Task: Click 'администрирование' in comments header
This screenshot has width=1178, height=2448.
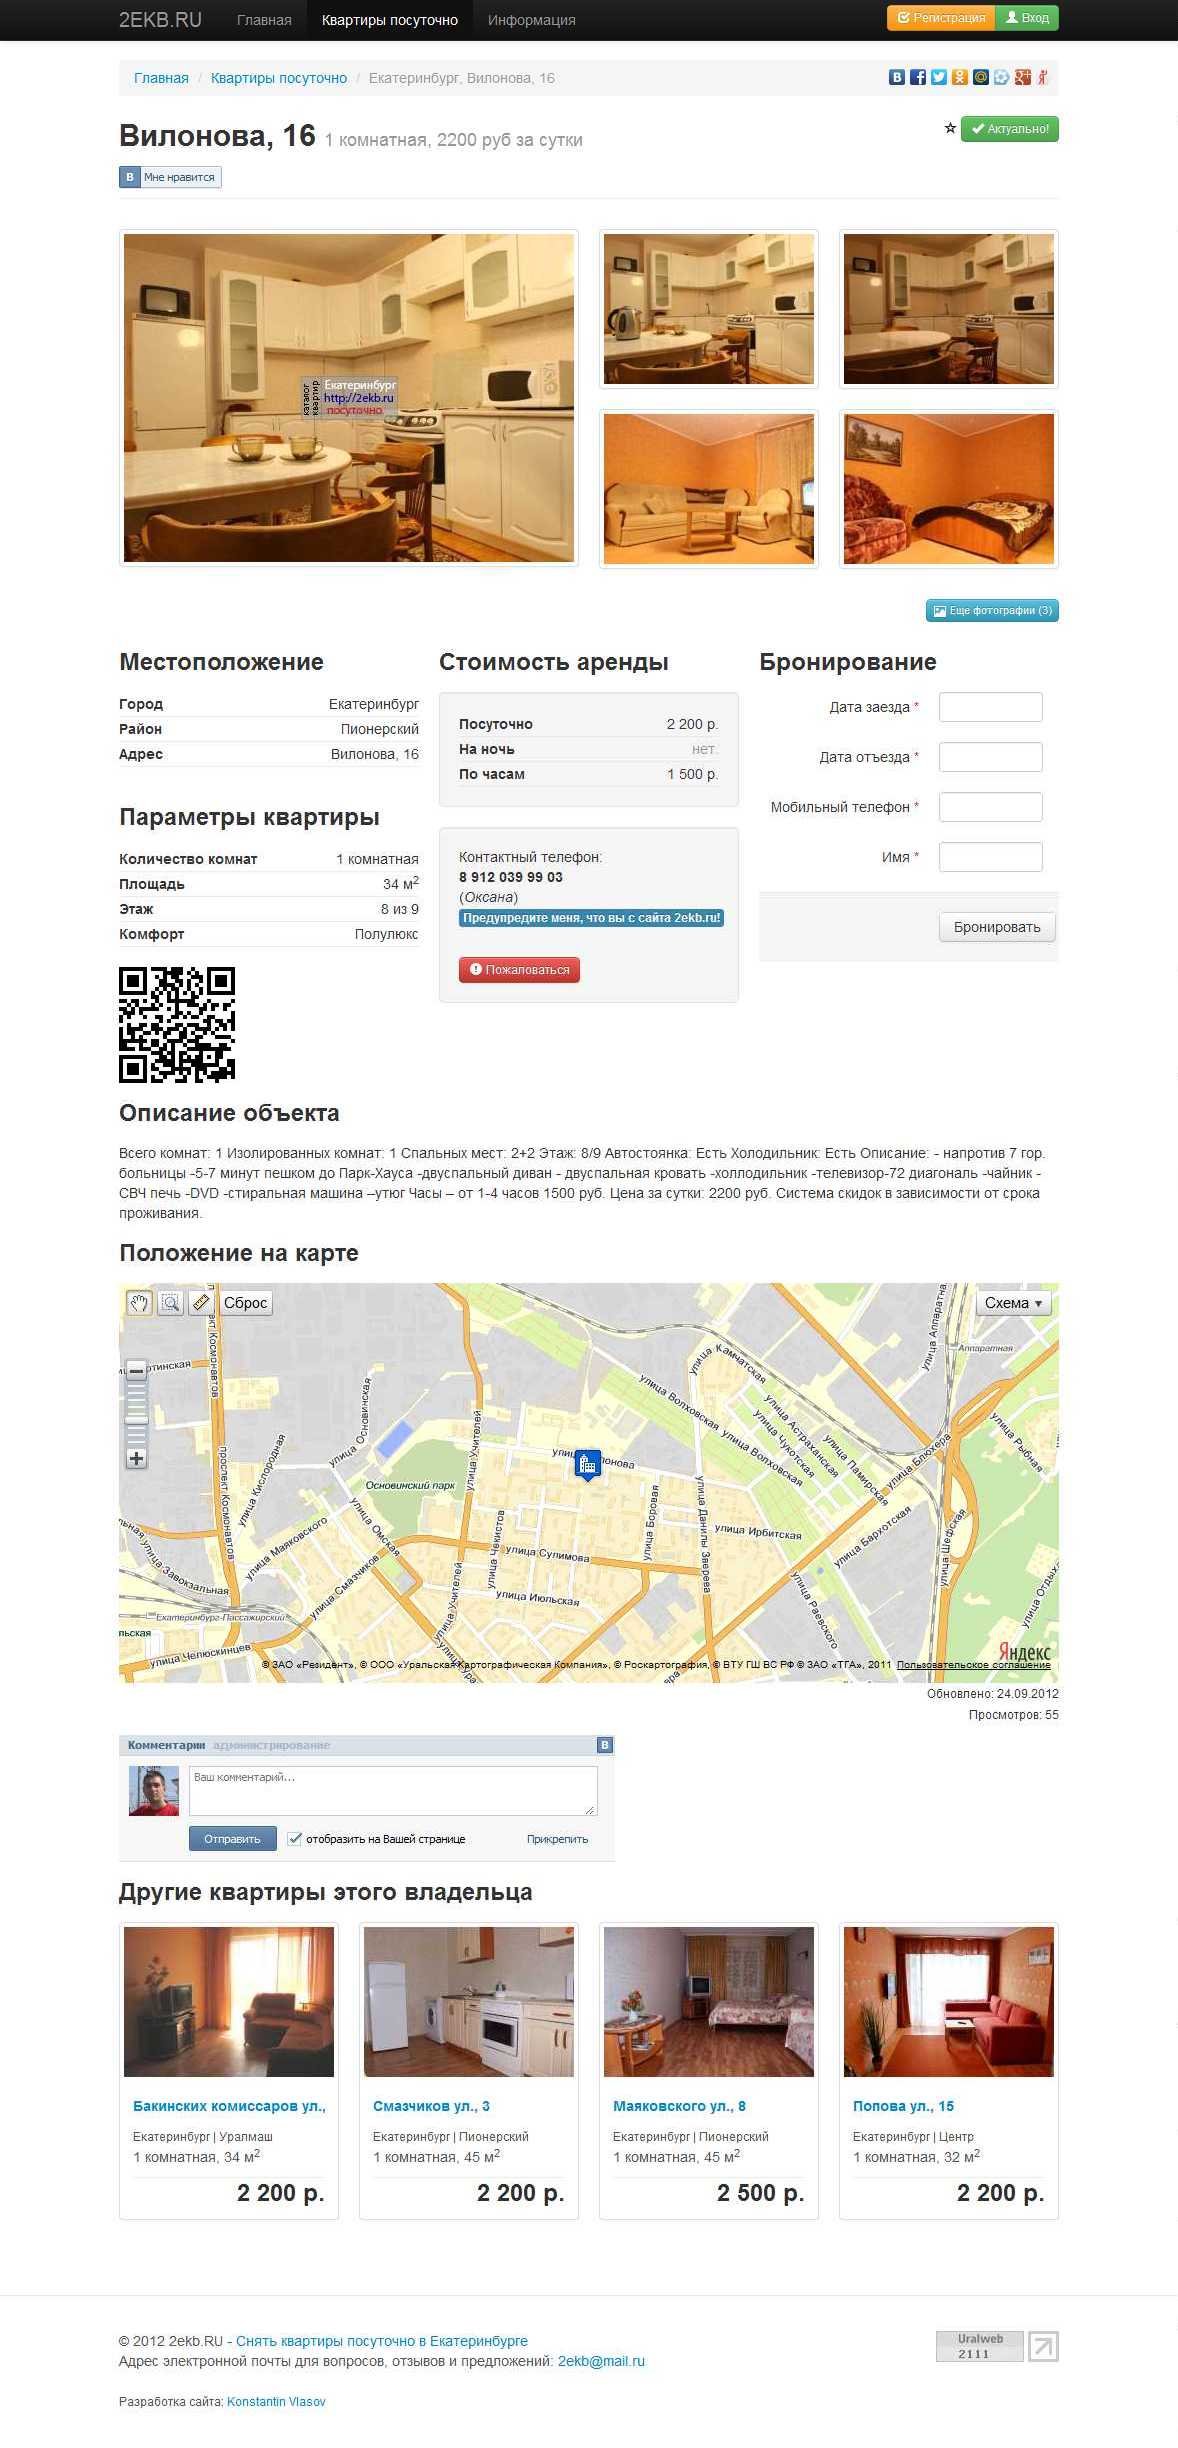Action: tap(271, 1745)
